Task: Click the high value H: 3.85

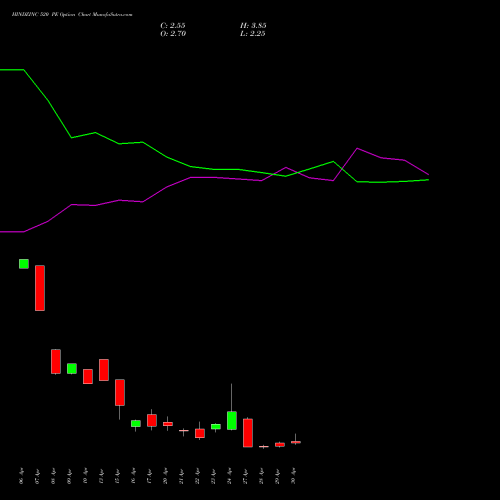Action: point(253,26)
